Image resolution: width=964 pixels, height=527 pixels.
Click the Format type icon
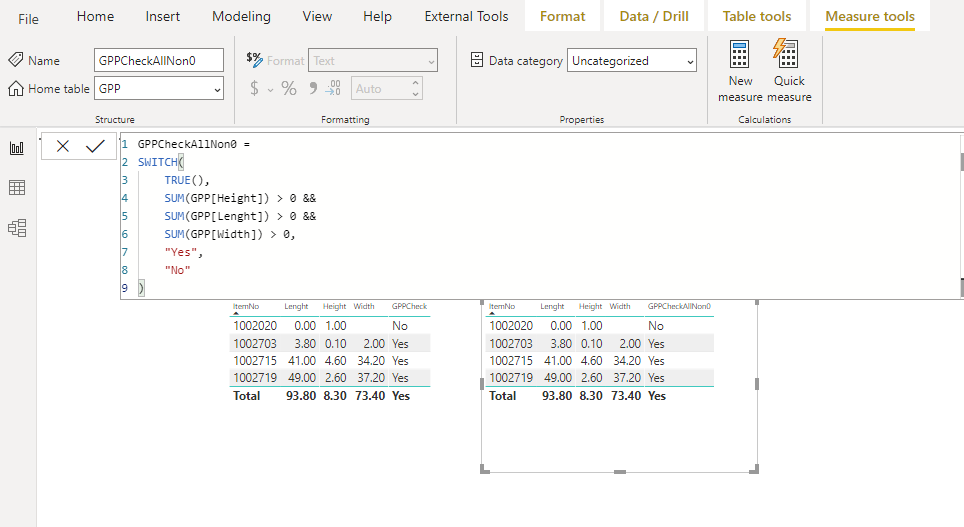[254, 60]
